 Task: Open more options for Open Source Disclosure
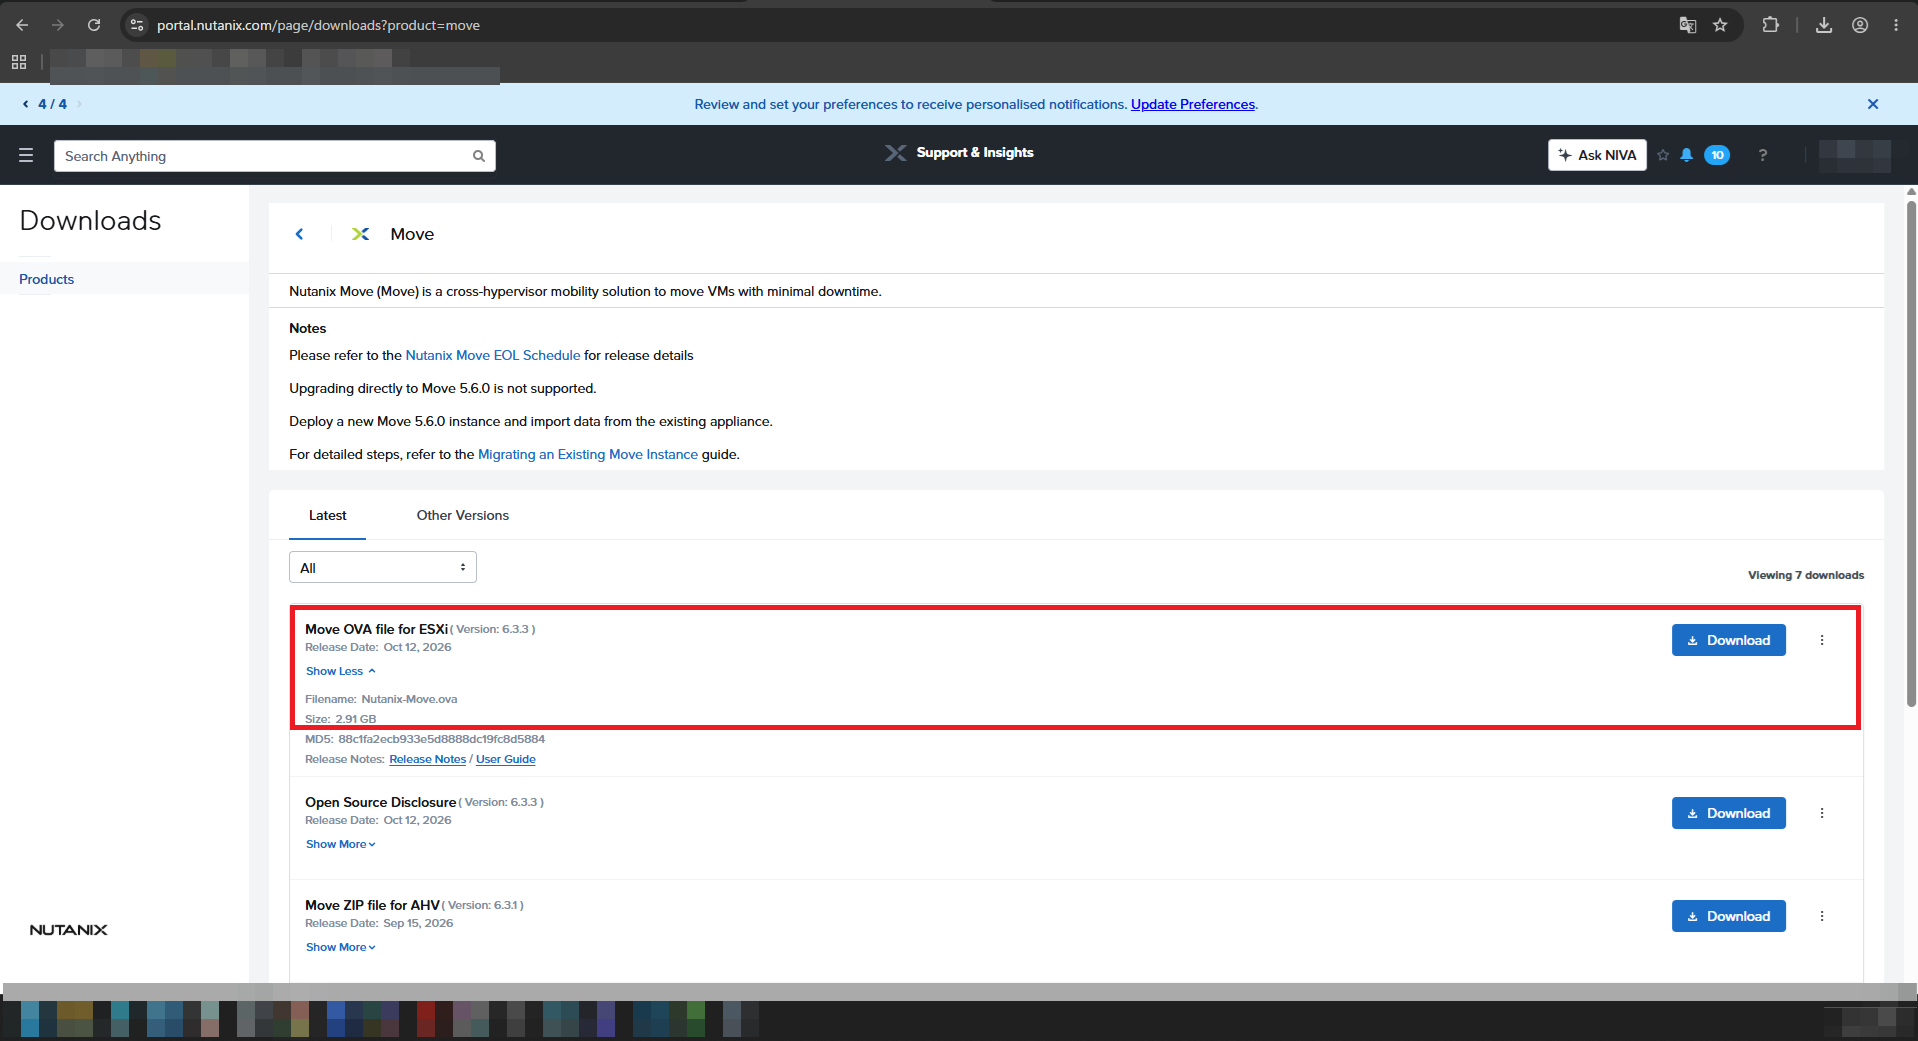(1822, 813)
